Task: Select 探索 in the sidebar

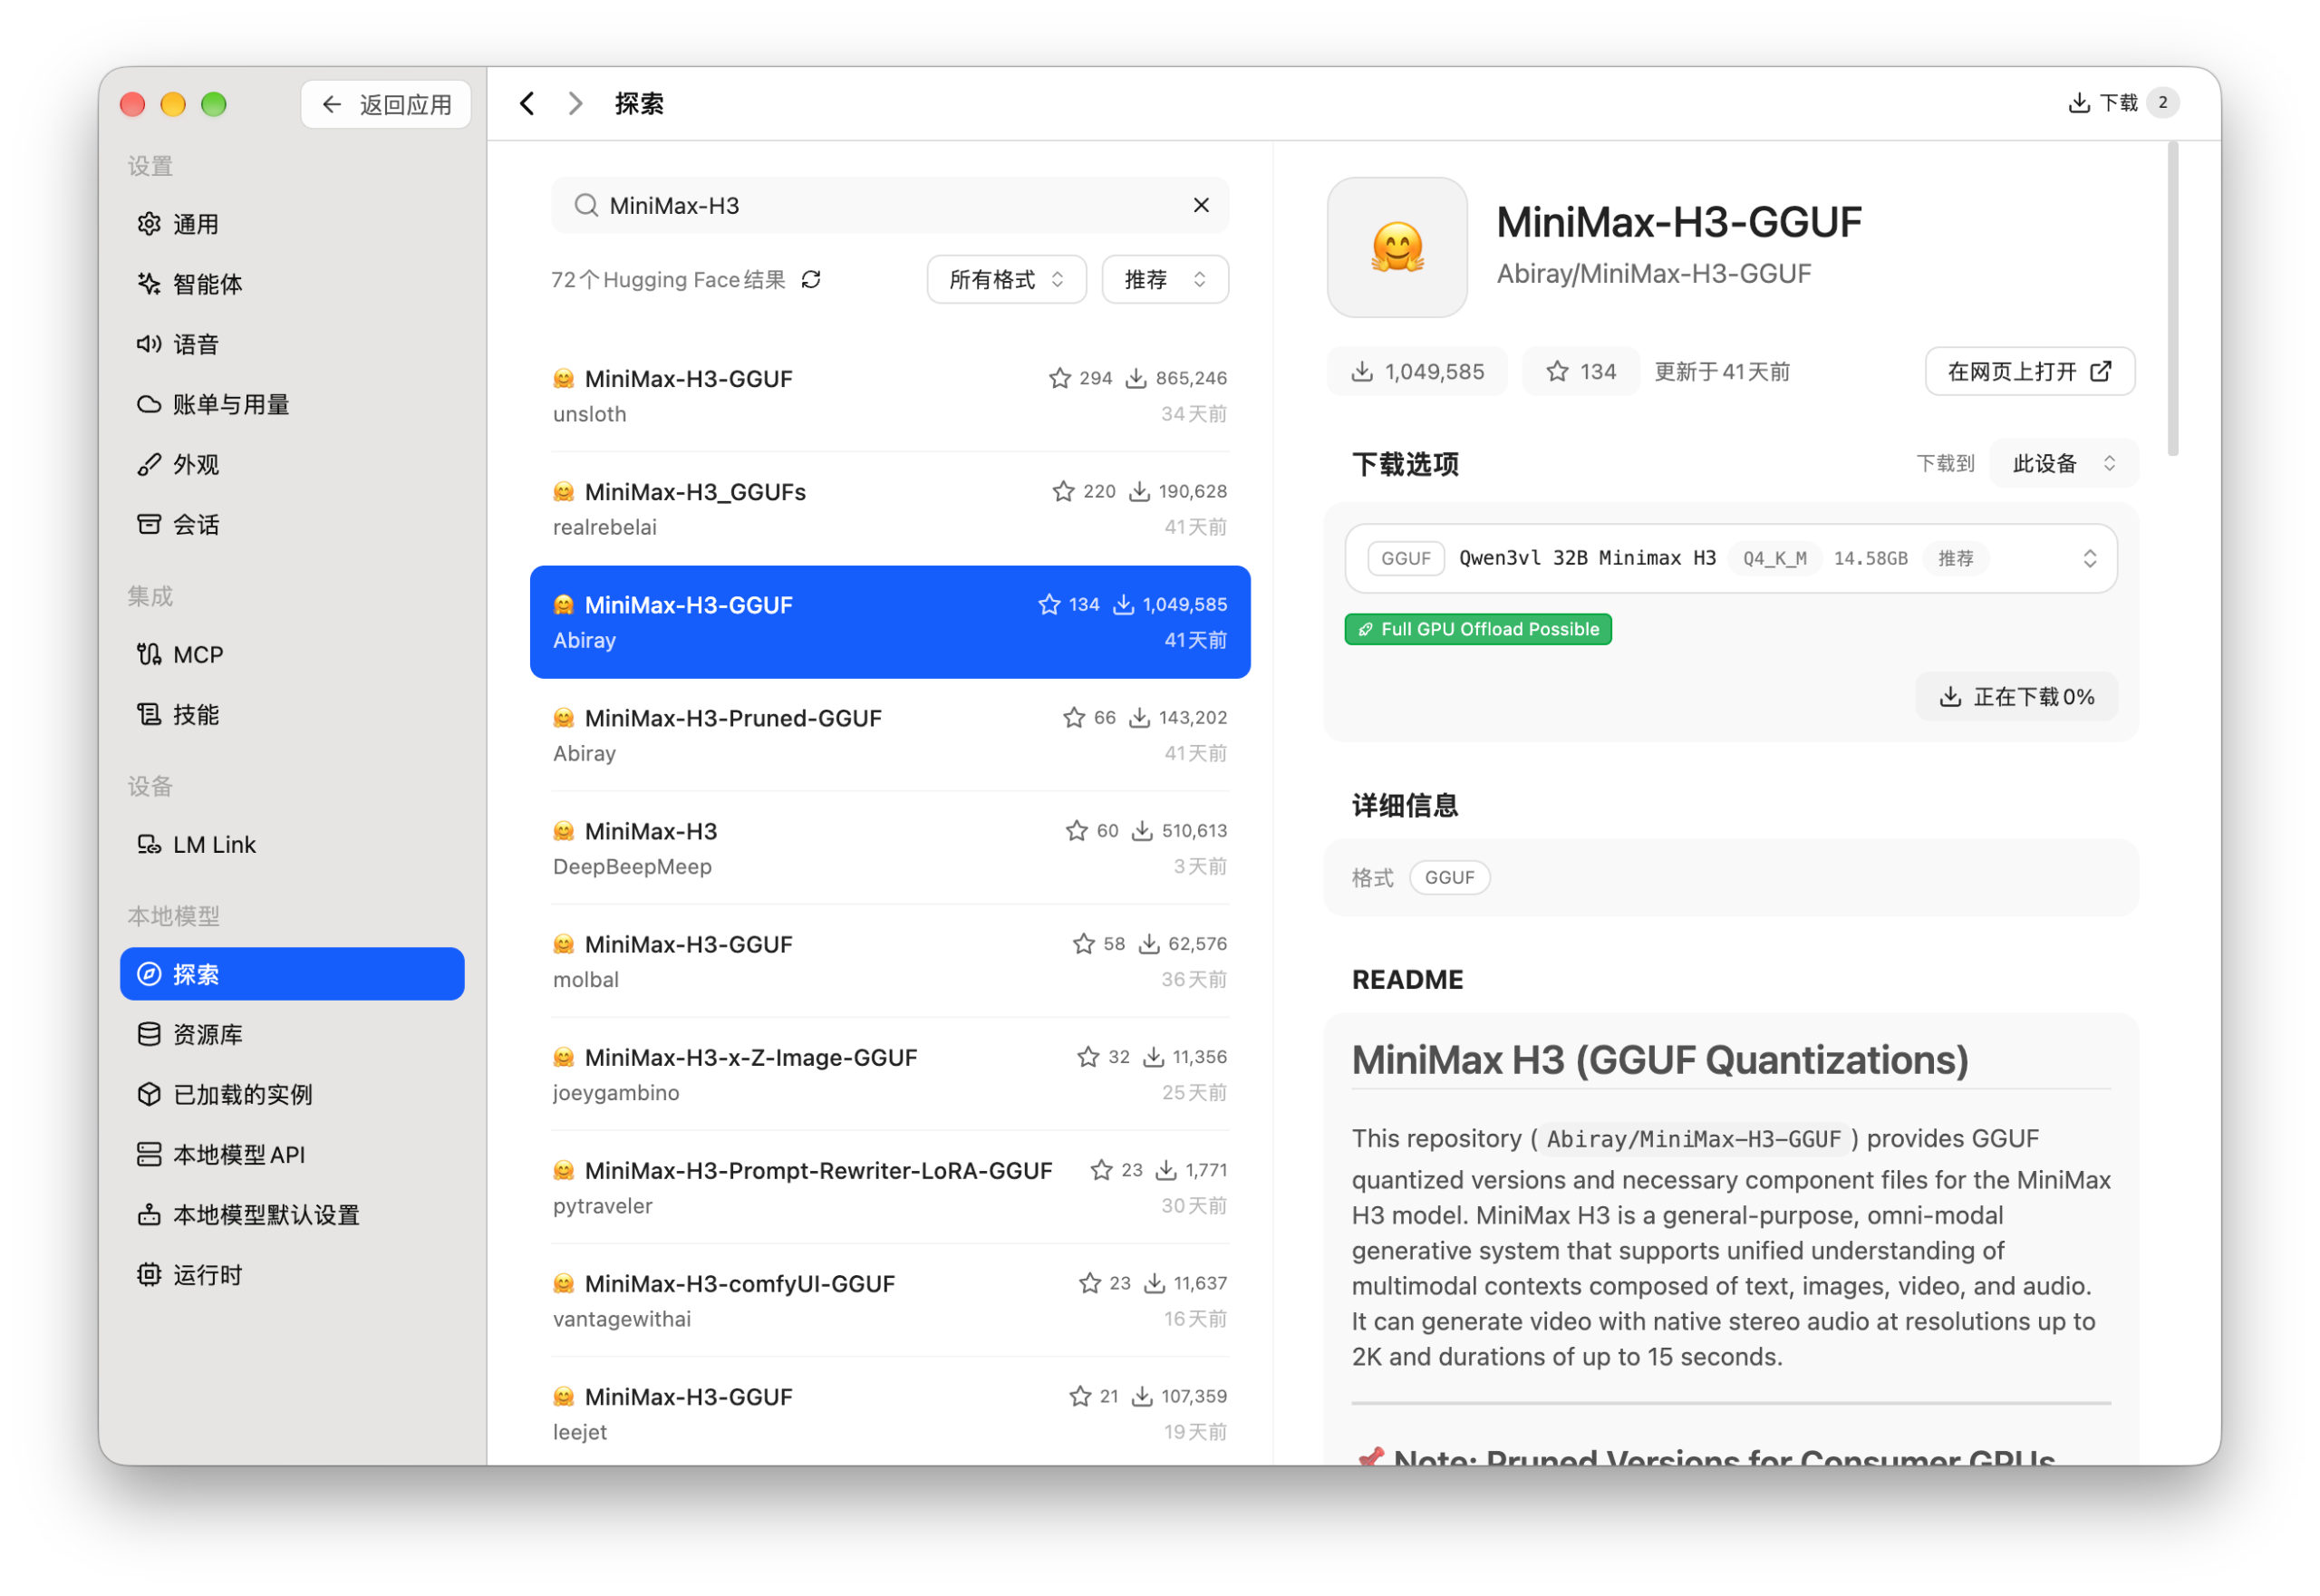Action: tap(291, 974)
